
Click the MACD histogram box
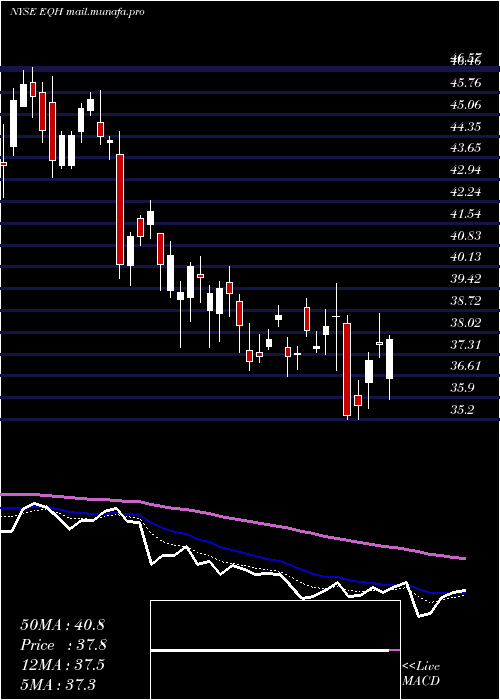pyautogui.click(x=275, y=650)
